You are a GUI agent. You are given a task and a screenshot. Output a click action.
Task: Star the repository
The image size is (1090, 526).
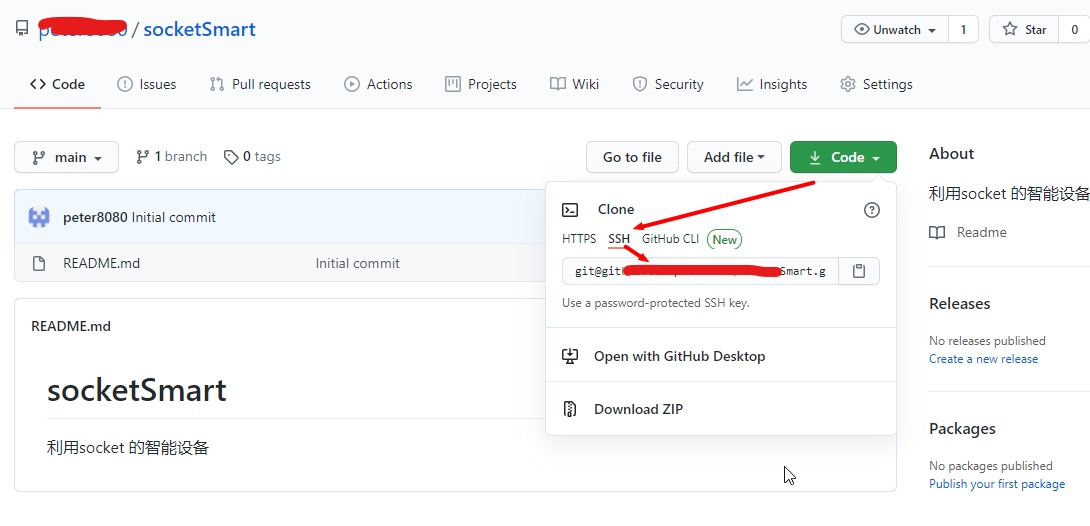1024,29
